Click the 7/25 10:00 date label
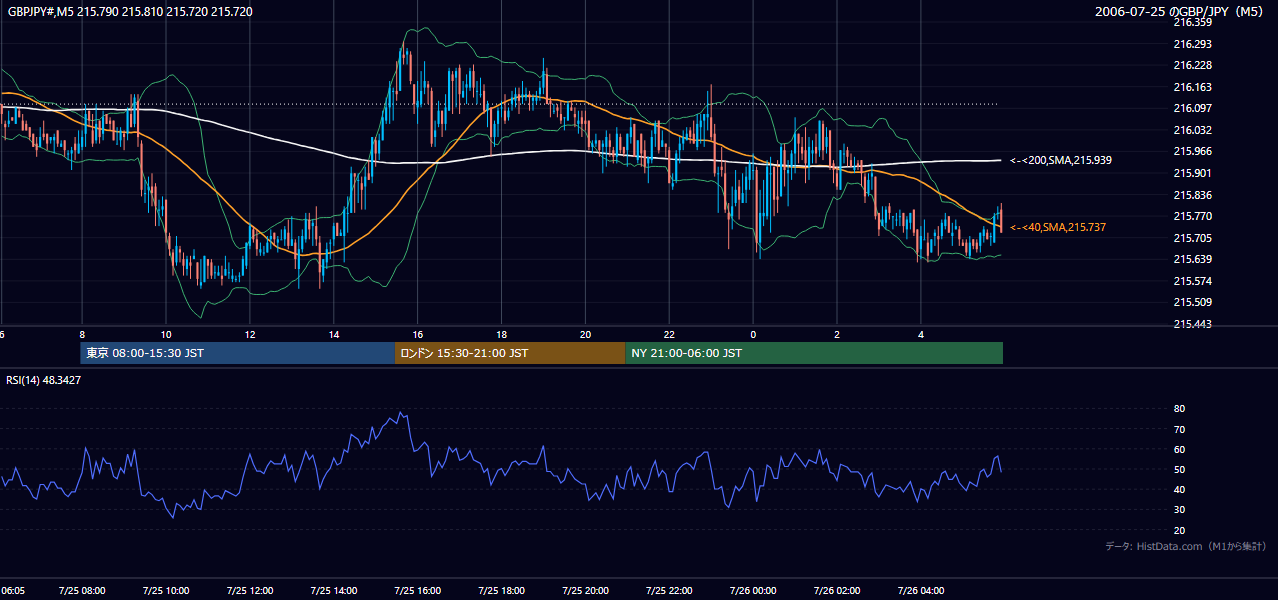1278x600 pixels. tap(166, 591)
